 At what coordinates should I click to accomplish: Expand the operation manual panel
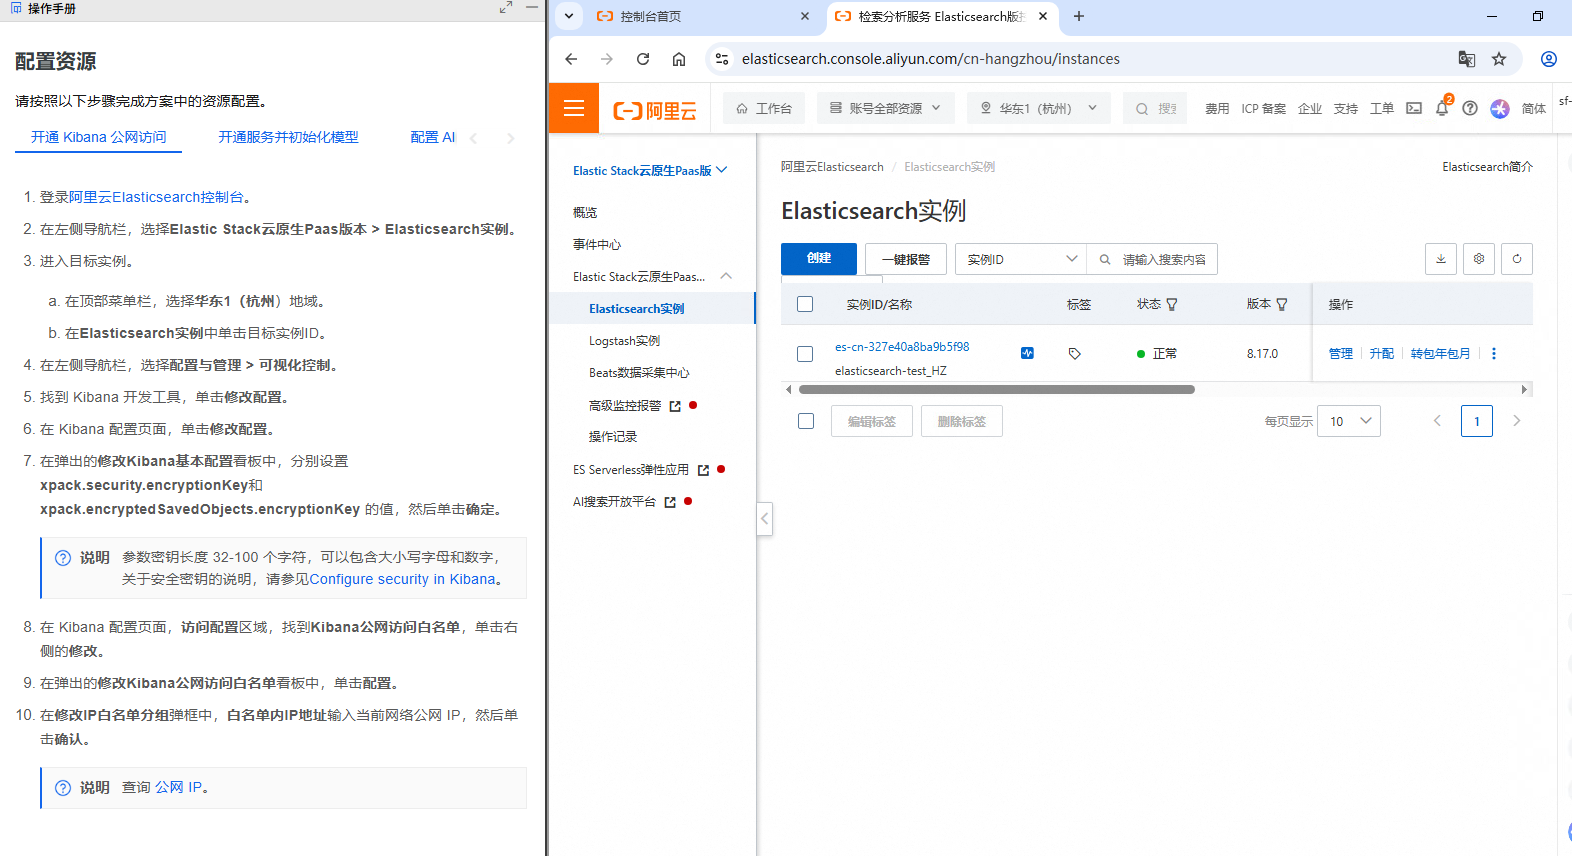(506, 8)
